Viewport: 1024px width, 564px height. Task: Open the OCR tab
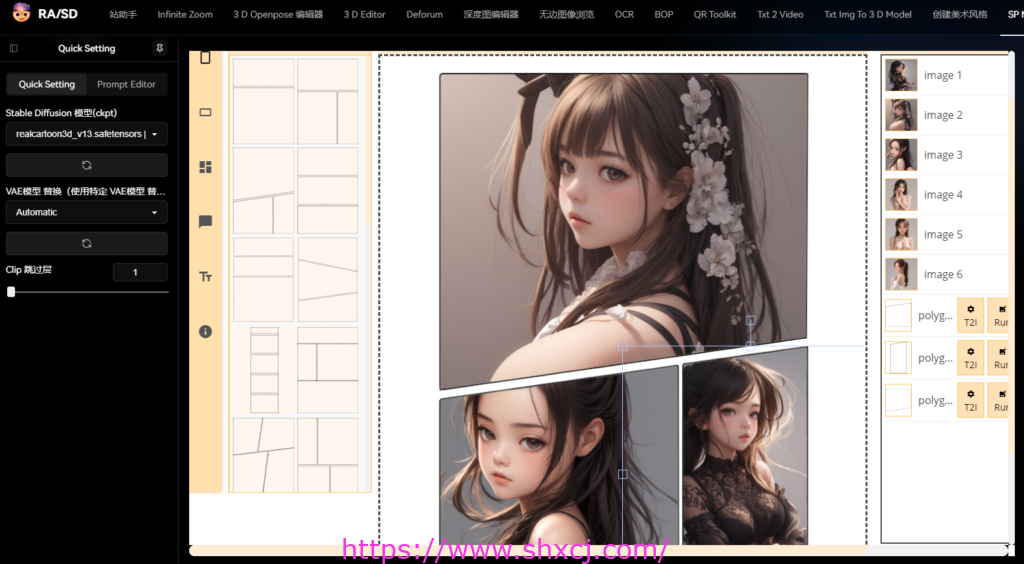click(624, 14)
